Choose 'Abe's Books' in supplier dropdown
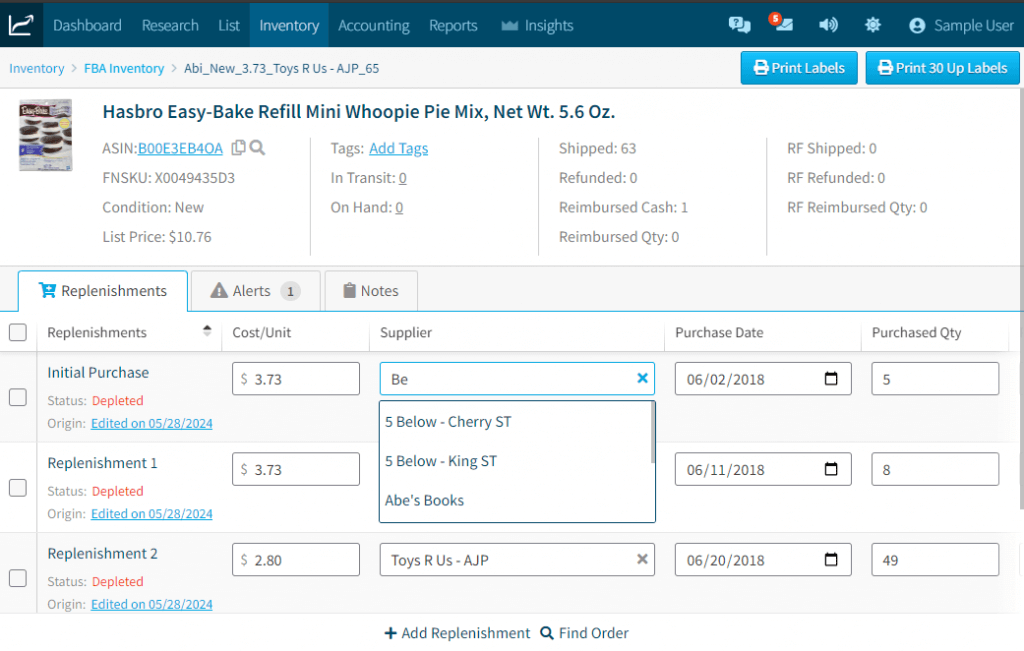The image size is (1024, 651). [x=425, y=500]
